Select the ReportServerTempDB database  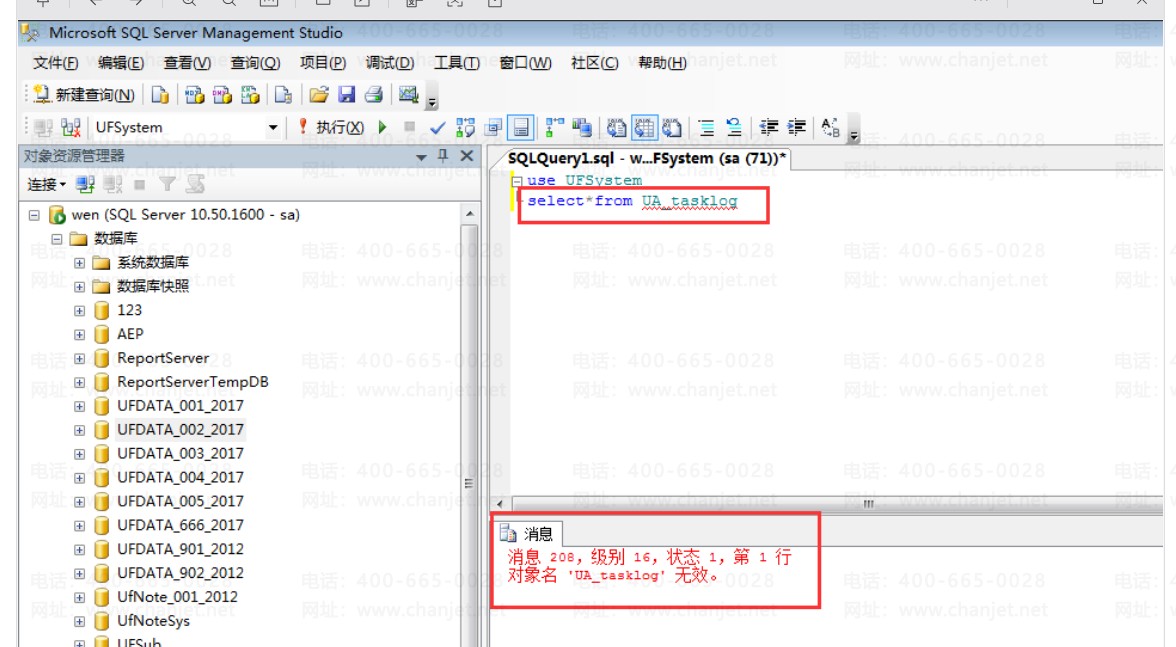(193, 382)
